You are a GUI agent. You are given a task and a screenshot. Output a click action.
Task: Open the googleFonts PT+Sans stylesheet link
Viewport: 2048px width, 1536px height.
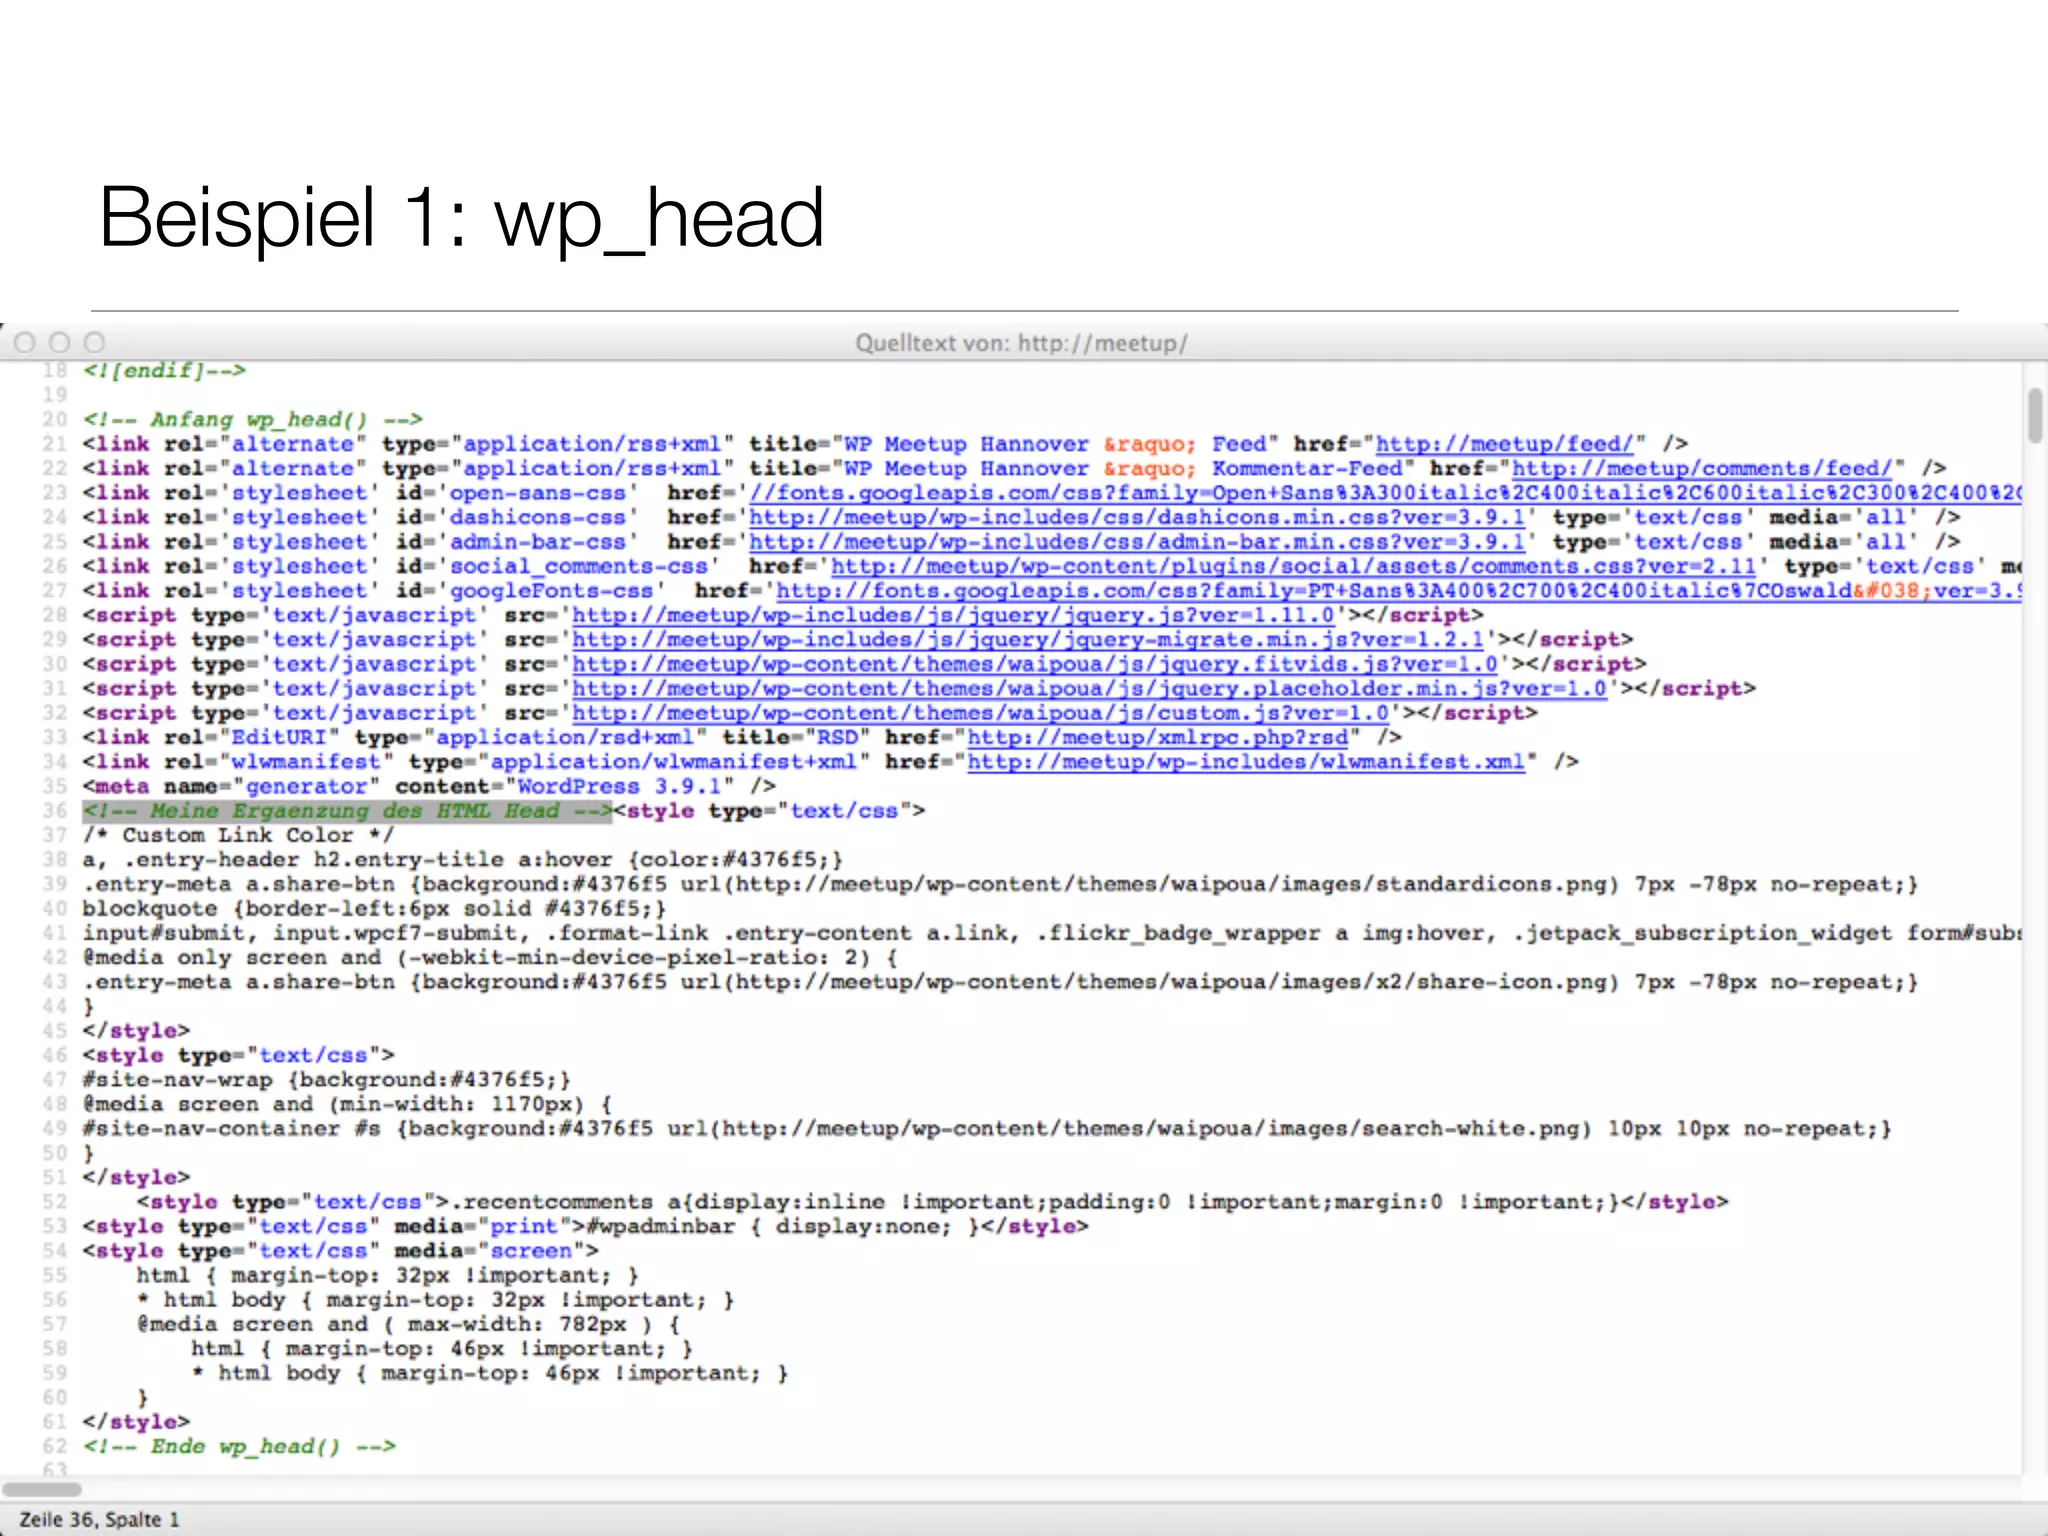pos(1399,591)
